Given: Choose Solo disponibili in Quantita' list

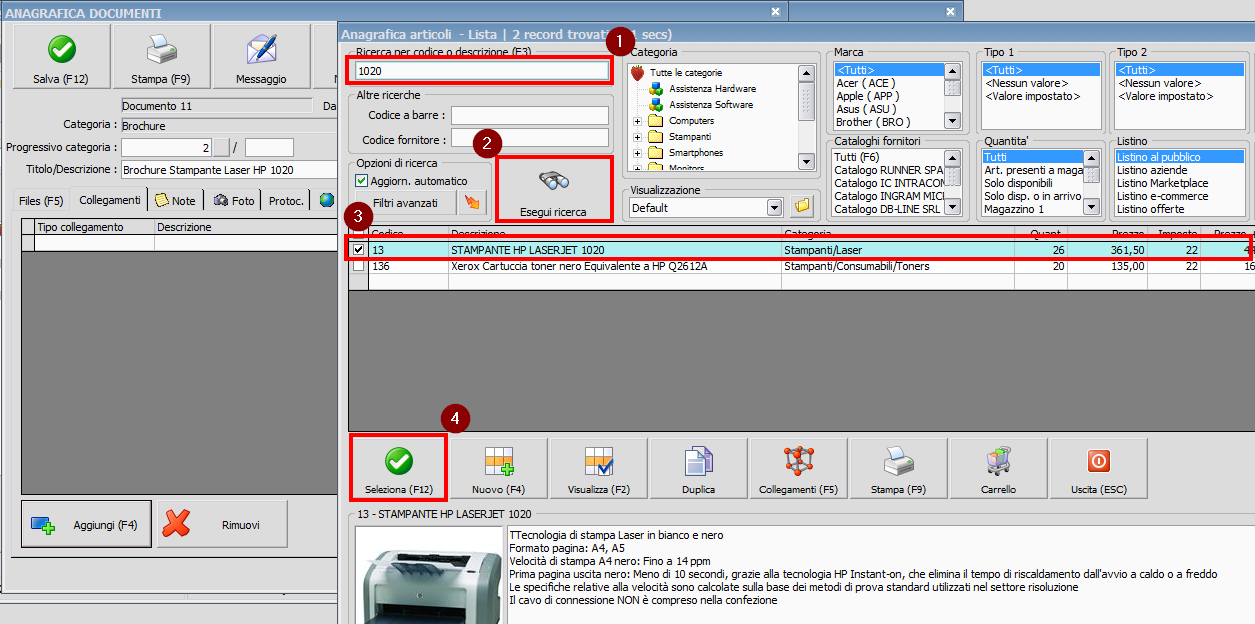Looking at the screenshot, I should tap(1018, 183).
